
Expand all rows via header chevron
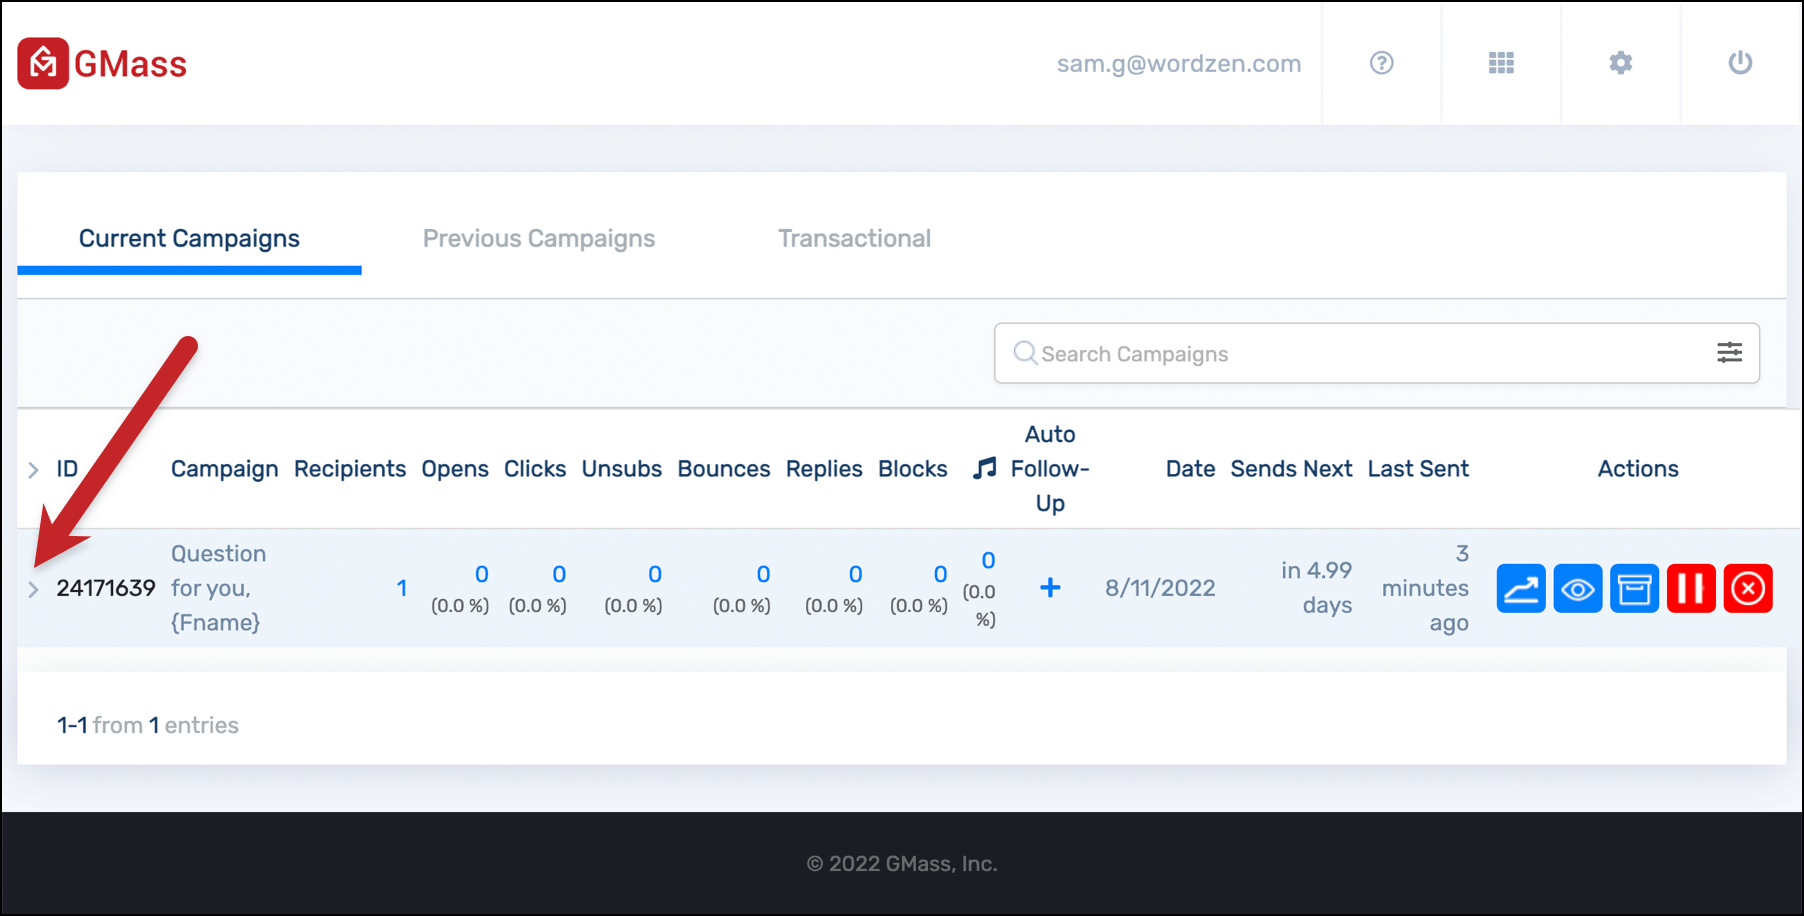click(x=33, y=469)
